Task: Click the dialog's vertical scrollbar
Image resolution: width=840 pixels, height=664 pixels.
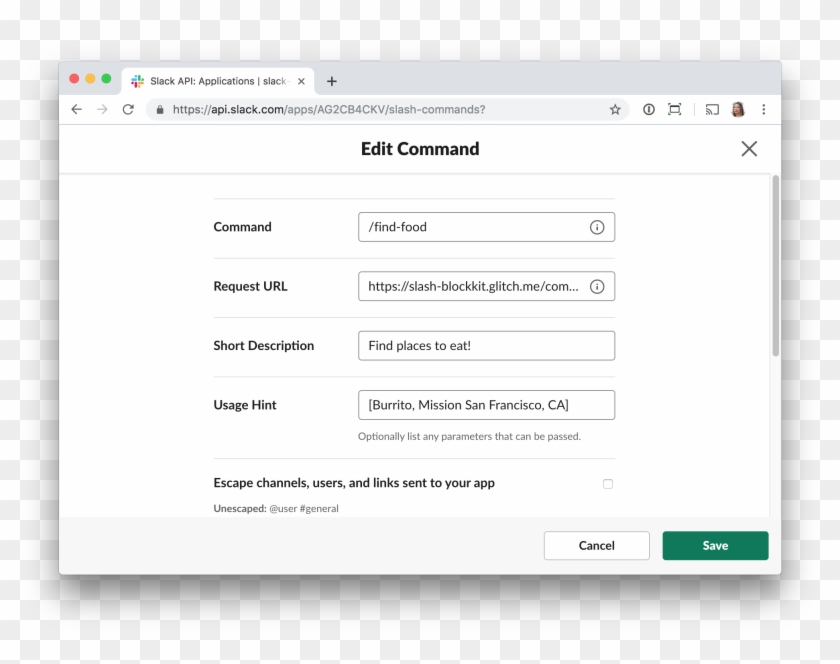Action: coord(775,266)
